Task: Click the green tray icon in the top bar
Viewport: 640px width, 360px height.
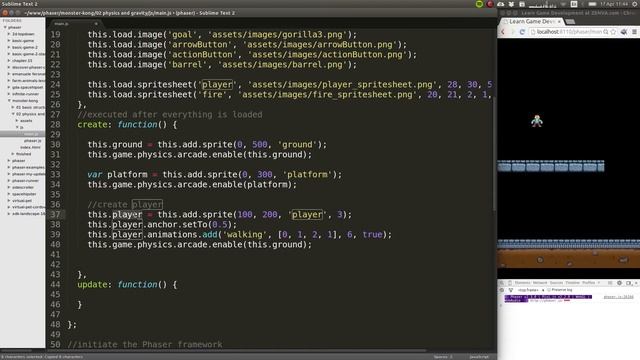Action: (479, 4)
